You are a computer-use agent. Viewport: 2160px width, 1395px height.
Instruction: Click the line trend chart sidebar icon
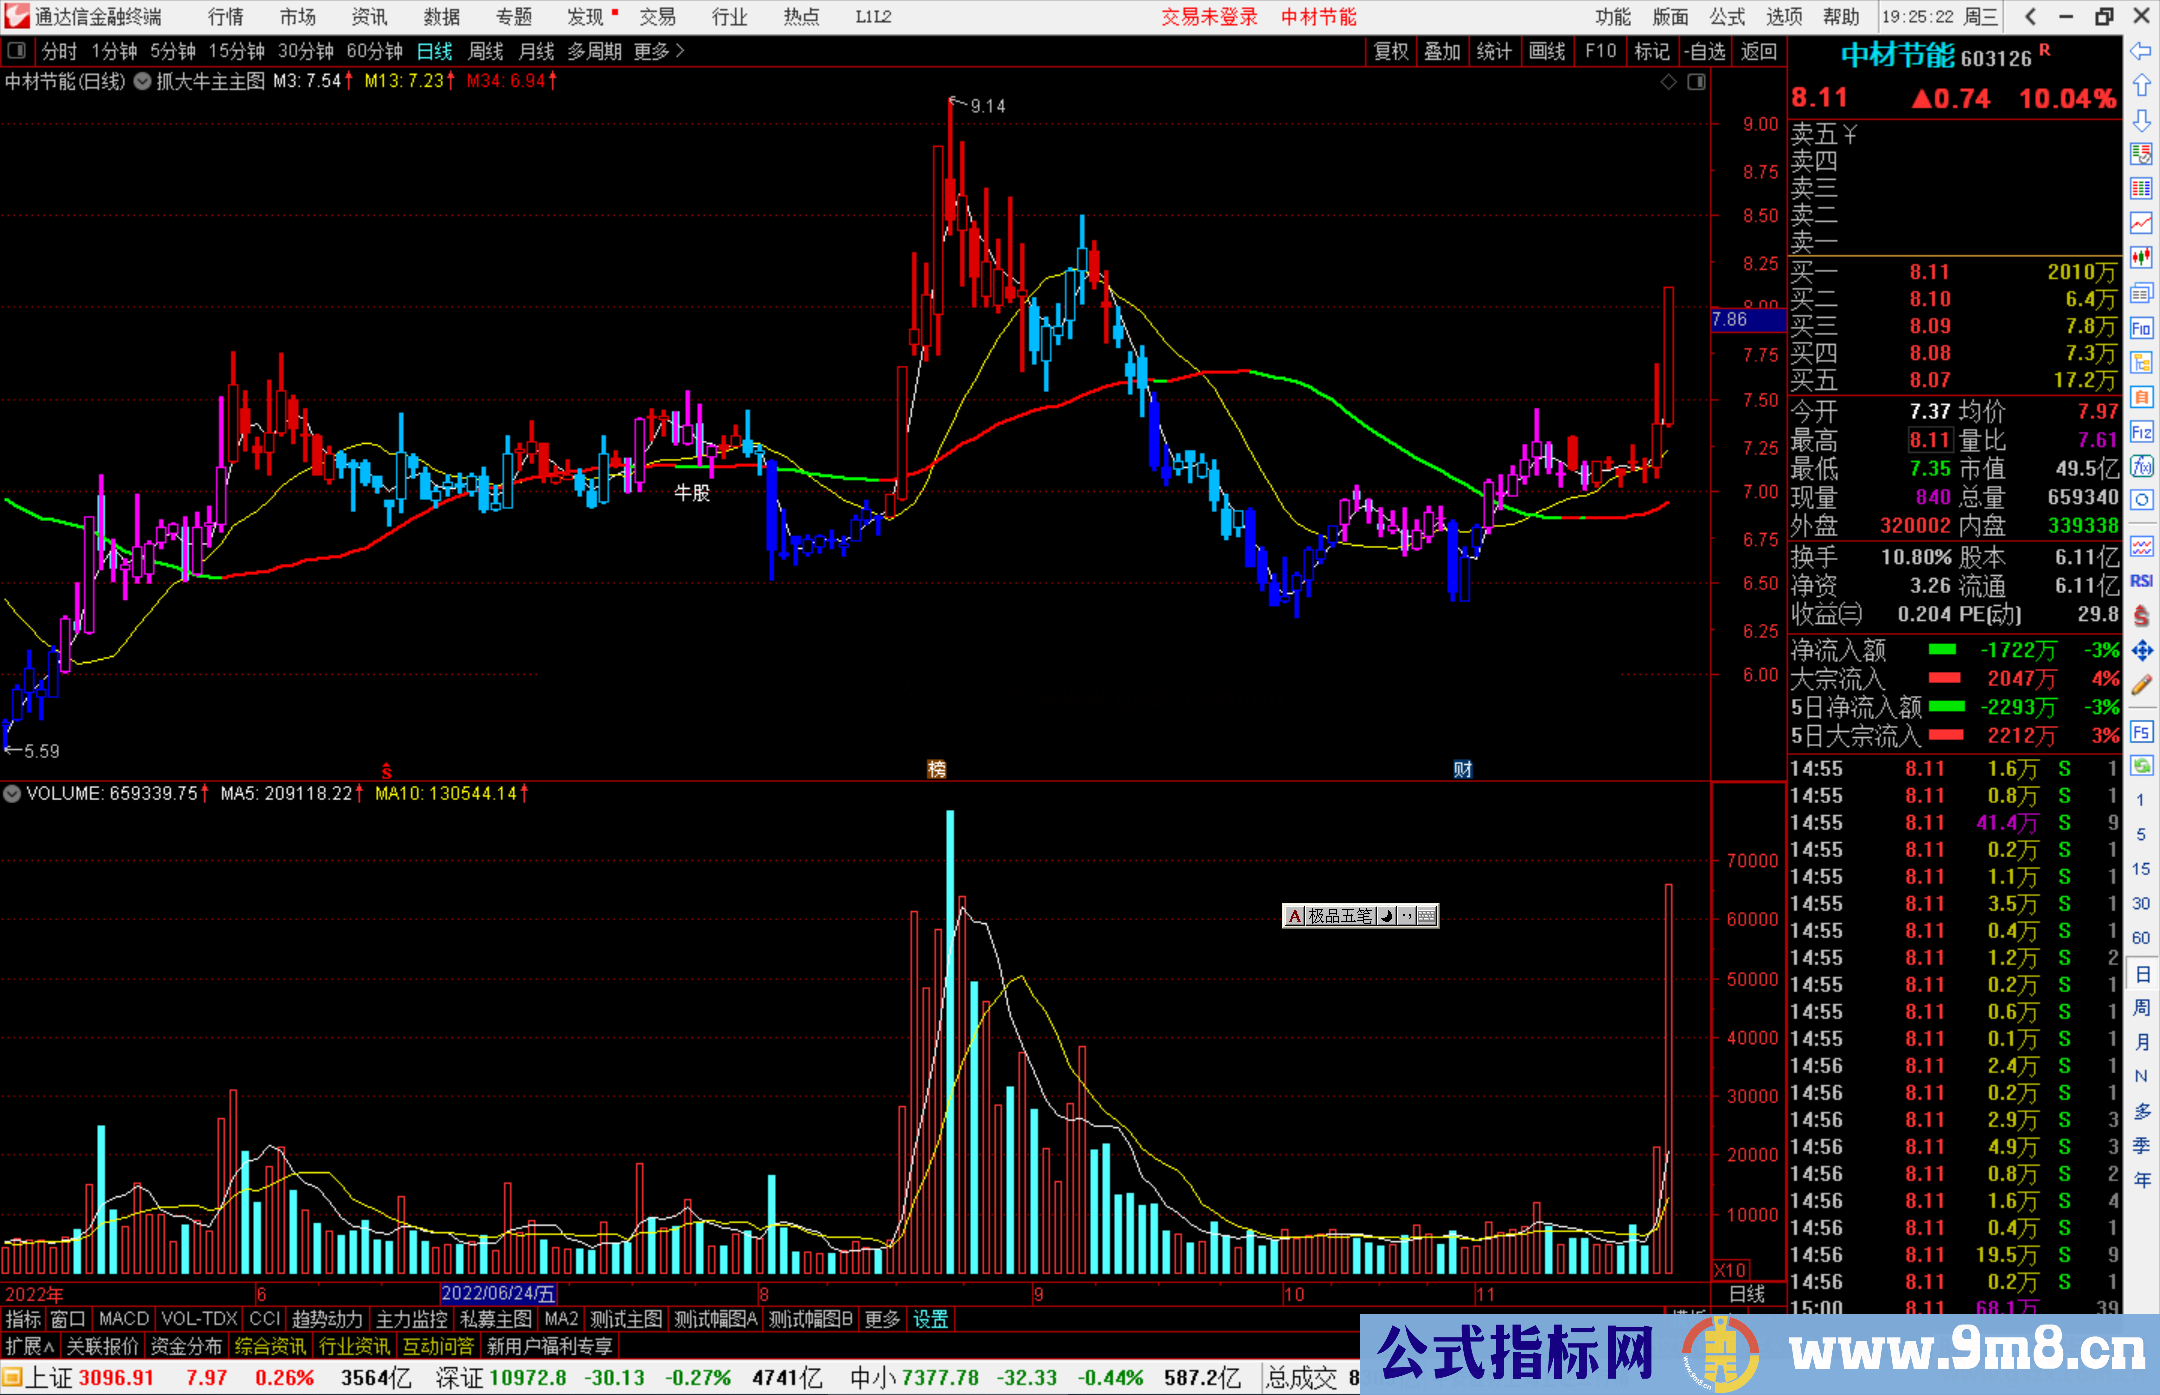pos(2141,223)
